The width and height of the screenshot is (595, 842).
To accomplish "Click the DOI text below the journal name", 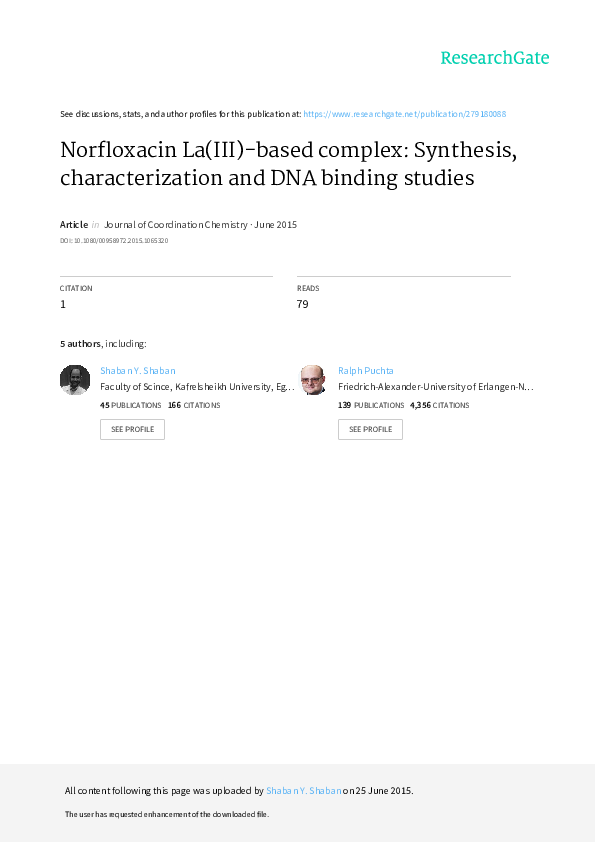I will coord(114,241).
